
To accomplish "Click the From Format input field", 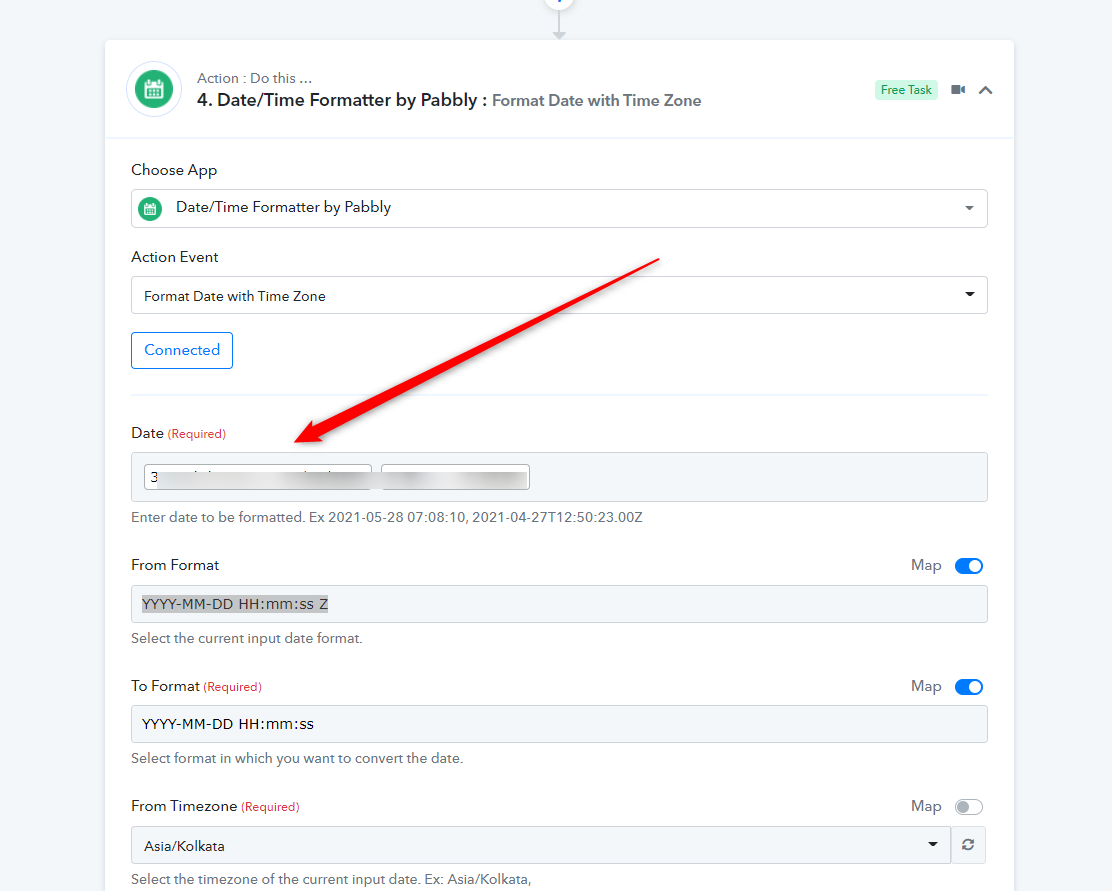I will pos(559,604).
